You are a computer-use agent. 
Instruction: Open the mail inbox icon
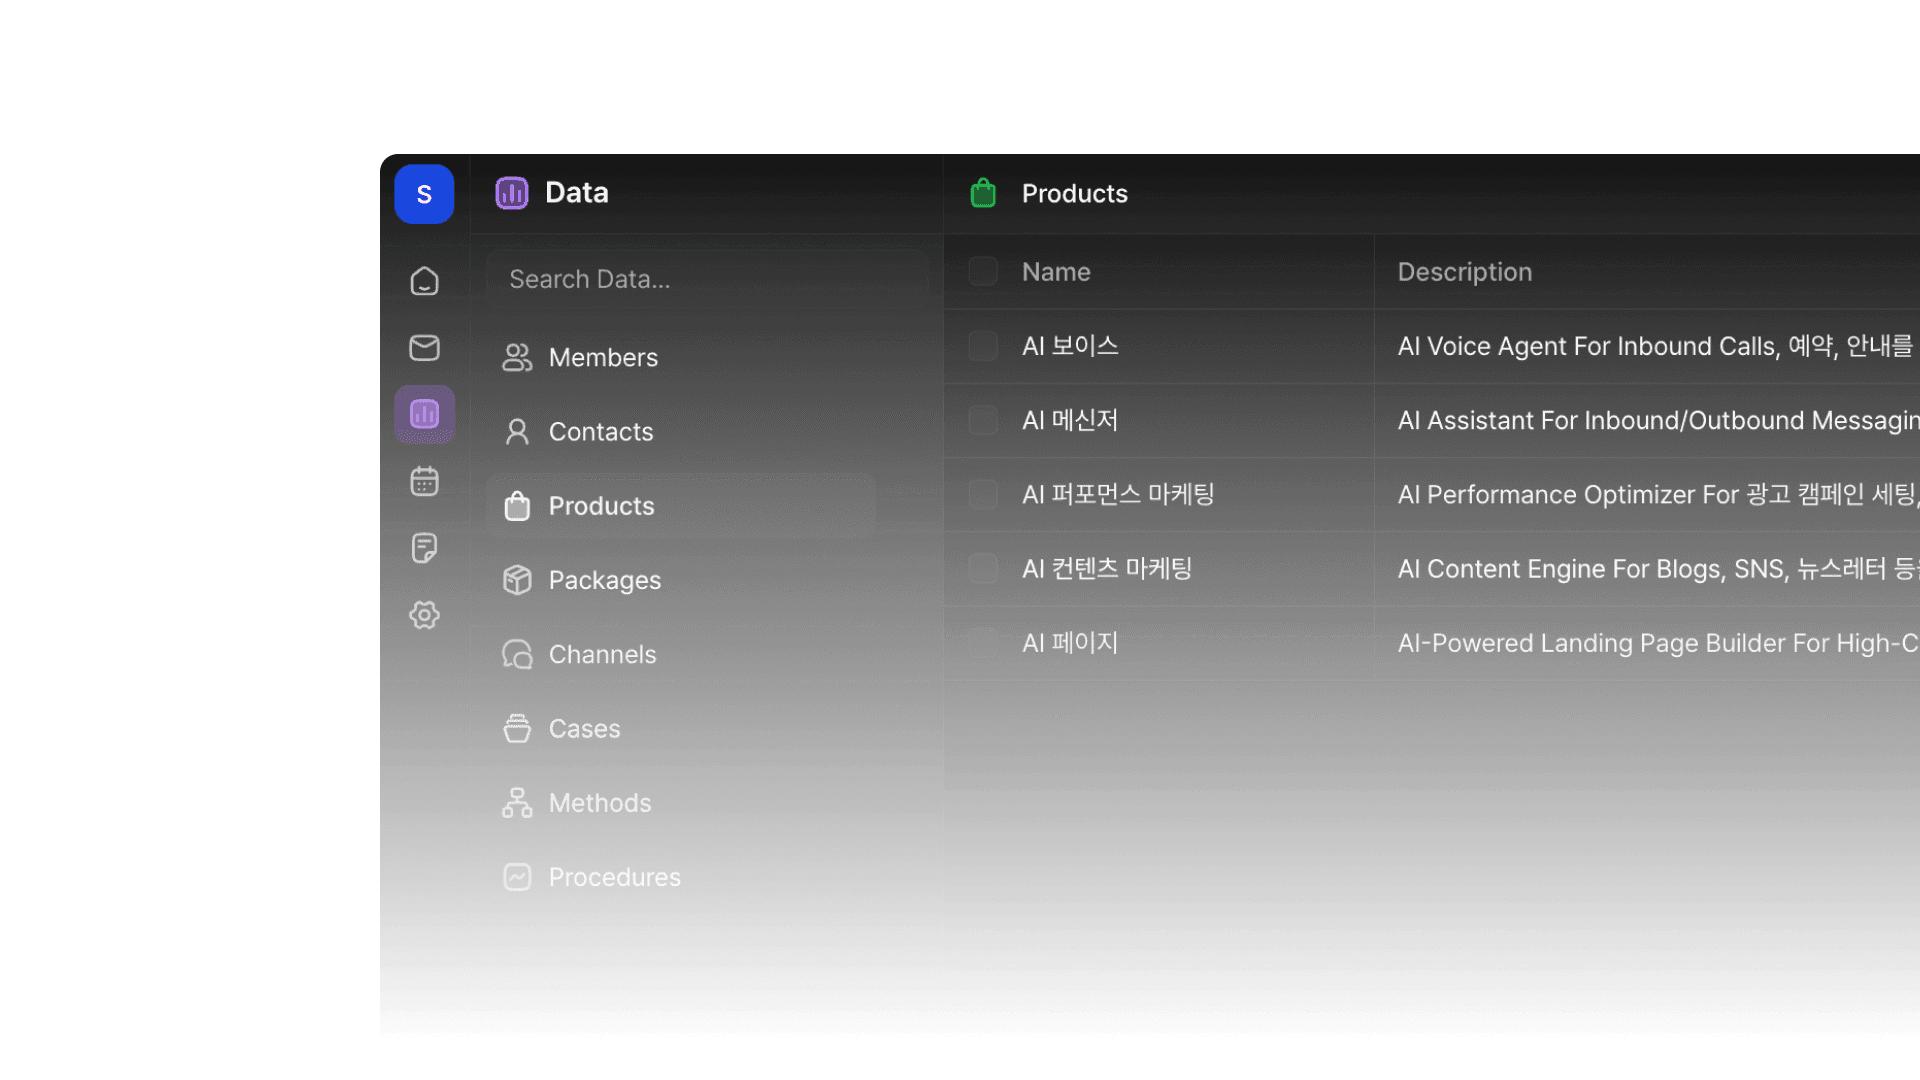pos(424,348)
